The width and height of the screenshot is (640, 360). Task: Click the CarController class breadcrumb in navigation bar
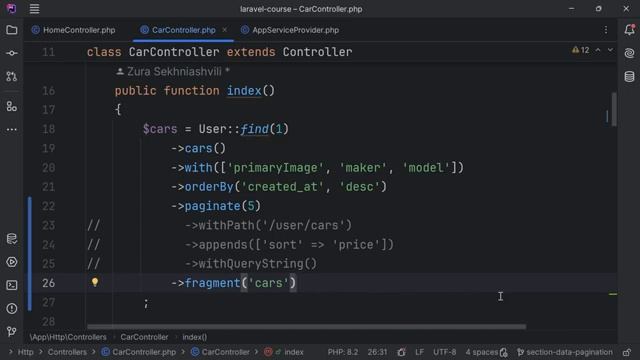(x=220, y=352)
